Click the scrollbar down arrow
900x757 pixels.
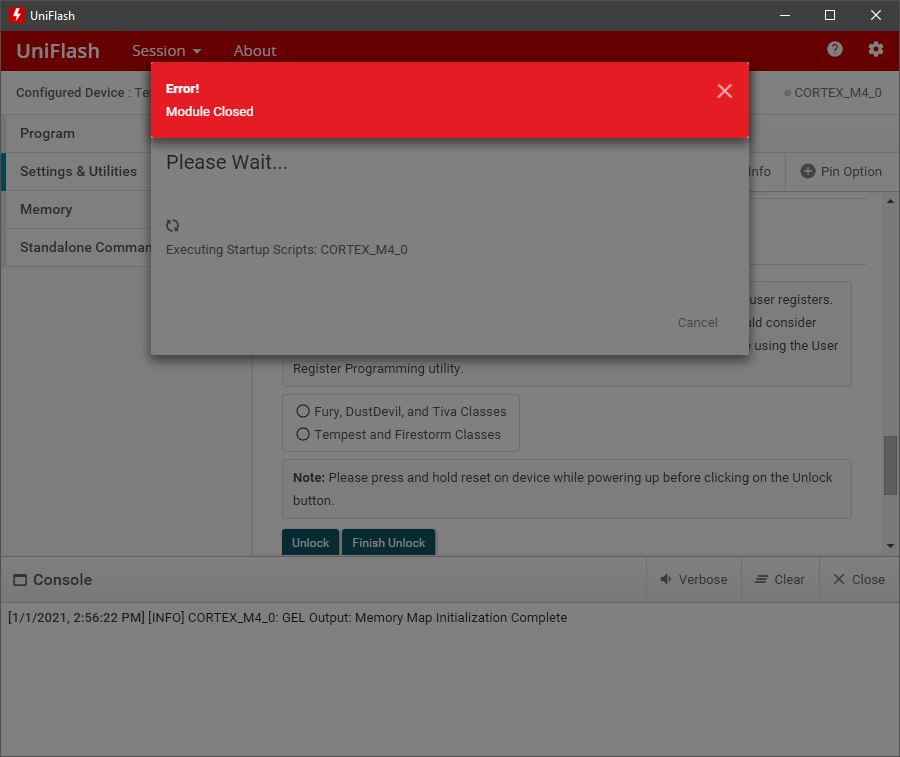890,546
